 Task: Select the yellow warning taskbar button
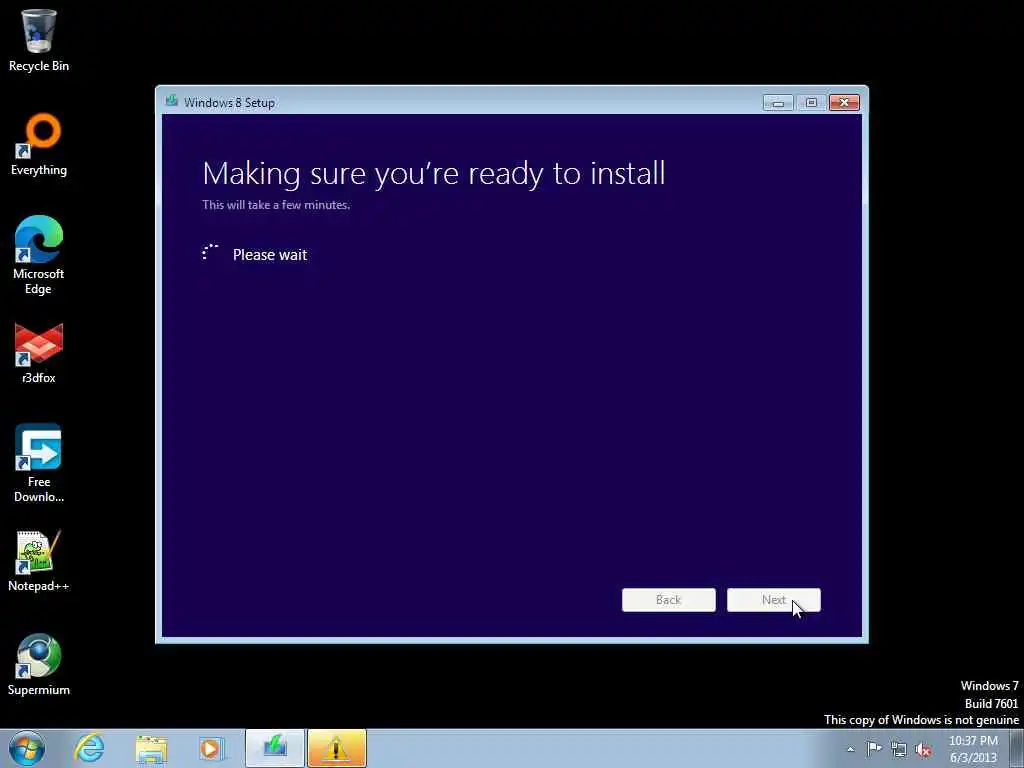click(337, 748)
